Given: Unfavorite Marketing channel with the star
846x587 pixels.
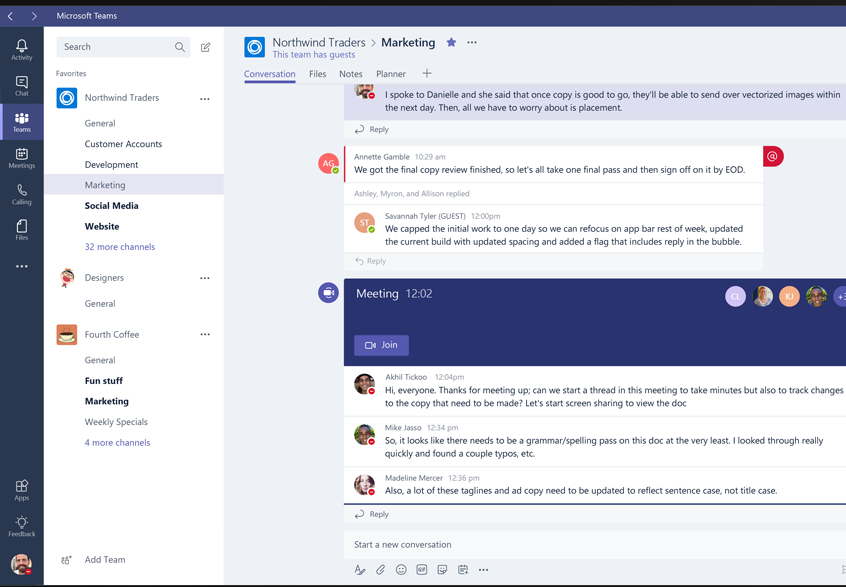Looking at the screenshot, I should pos(452,42).
